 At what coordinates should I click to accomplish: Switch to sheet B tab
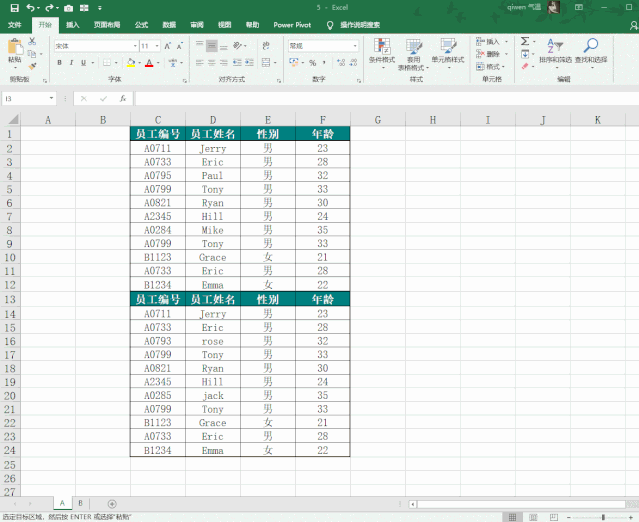click(x=80, y=503)
